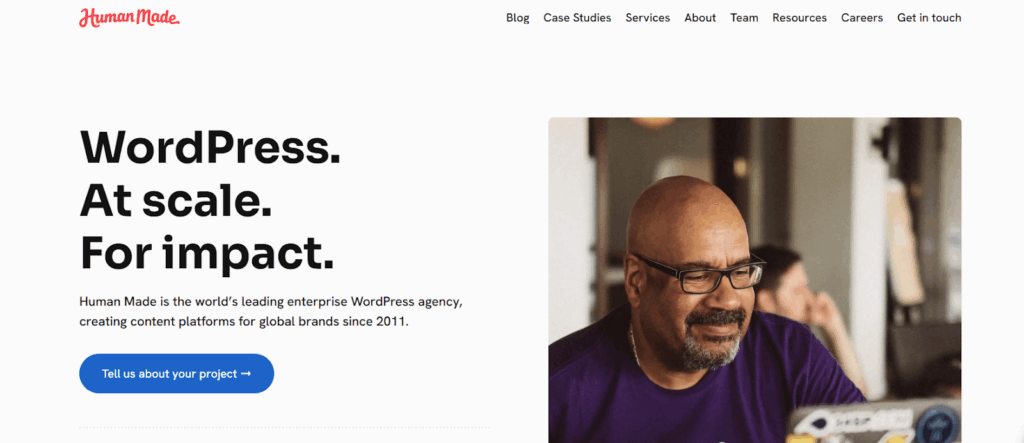Open the Blog page
This screenshot has height=443, width=1024.
pyautogui.click(x=517, y=18)
